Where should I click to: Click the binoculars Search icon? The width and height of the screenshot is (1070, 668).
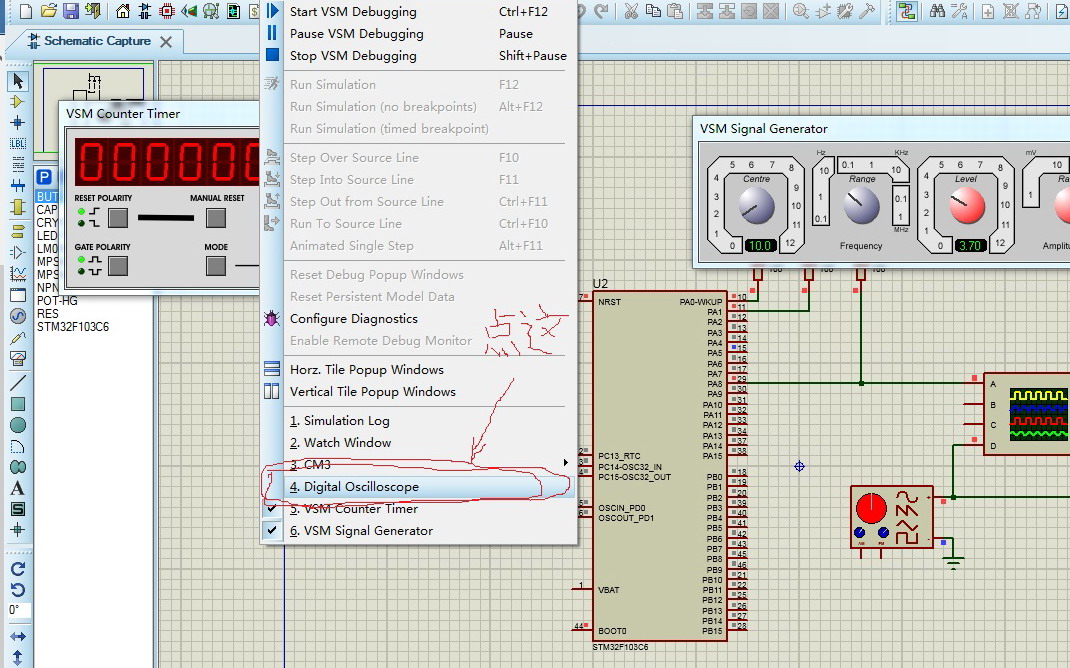(937, 11)
